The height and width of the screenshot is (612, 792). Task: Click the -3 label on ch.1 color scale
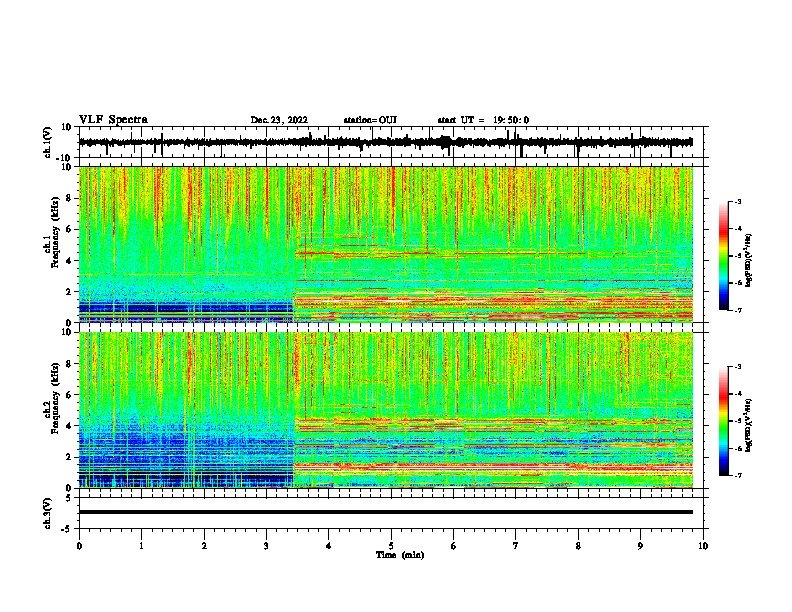tap(737, 201)
